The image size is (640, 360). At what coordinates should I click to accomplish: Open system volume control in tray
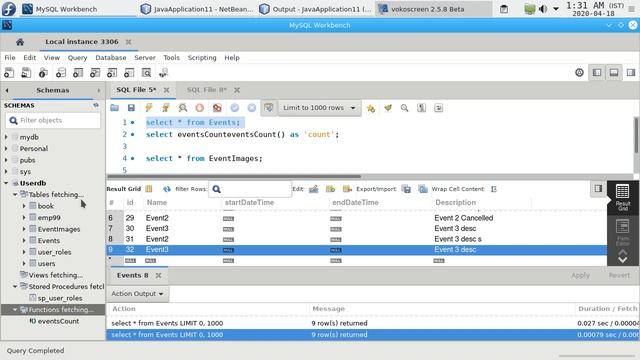[543, 9]
